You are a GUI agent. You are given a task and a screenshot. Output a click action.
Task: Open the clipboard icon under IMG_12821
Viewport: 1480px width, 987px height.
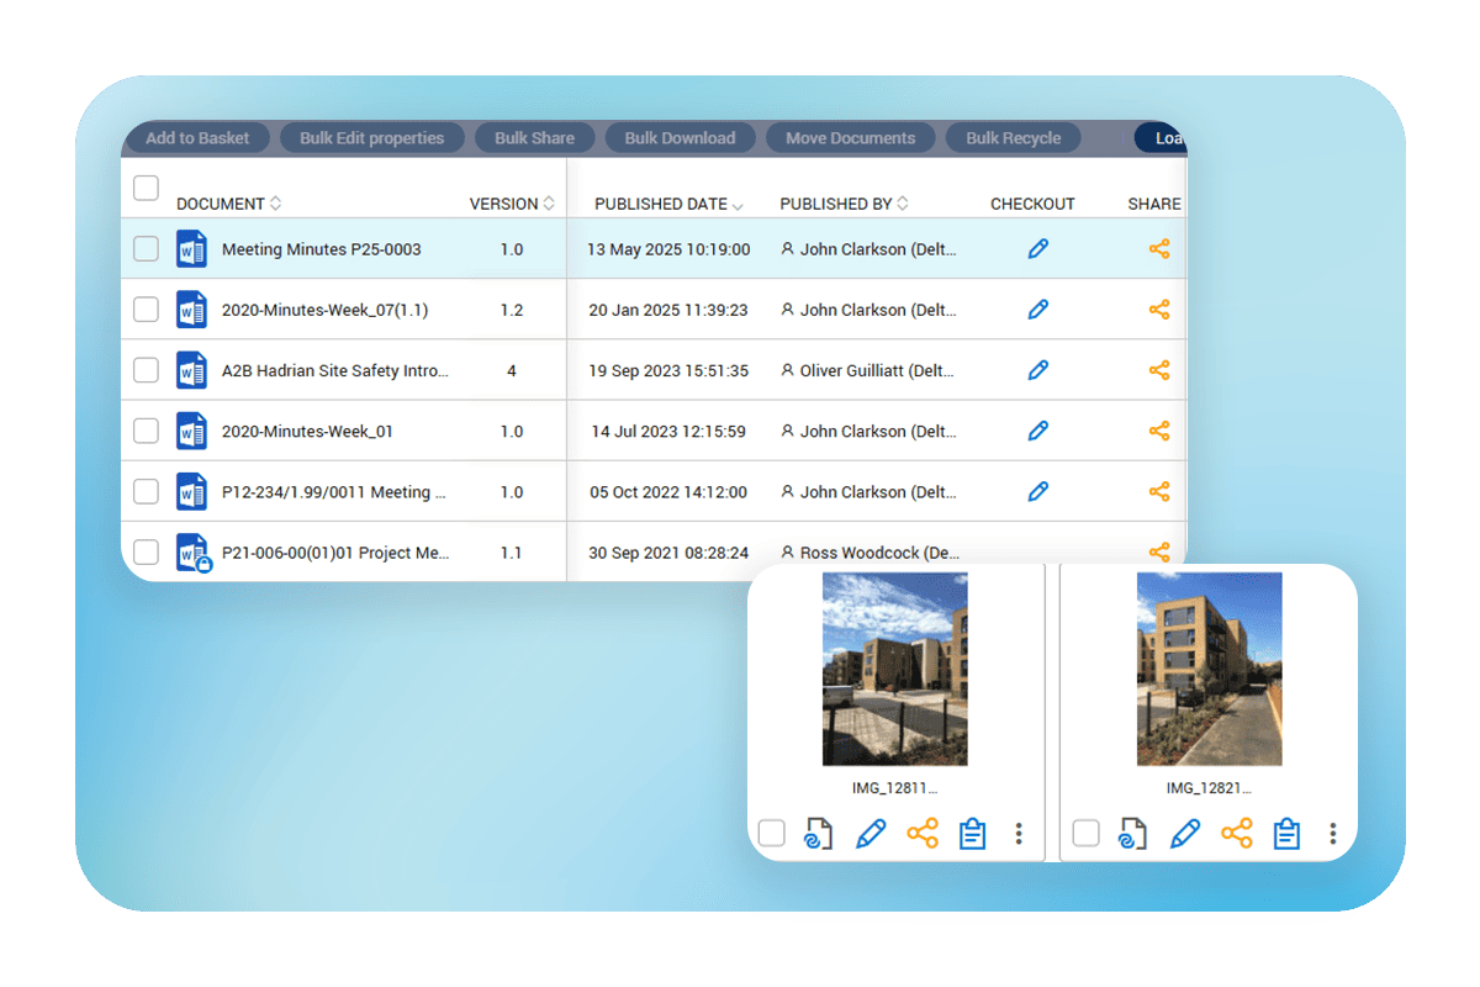pyautogui.click(x=1286, y=832)
